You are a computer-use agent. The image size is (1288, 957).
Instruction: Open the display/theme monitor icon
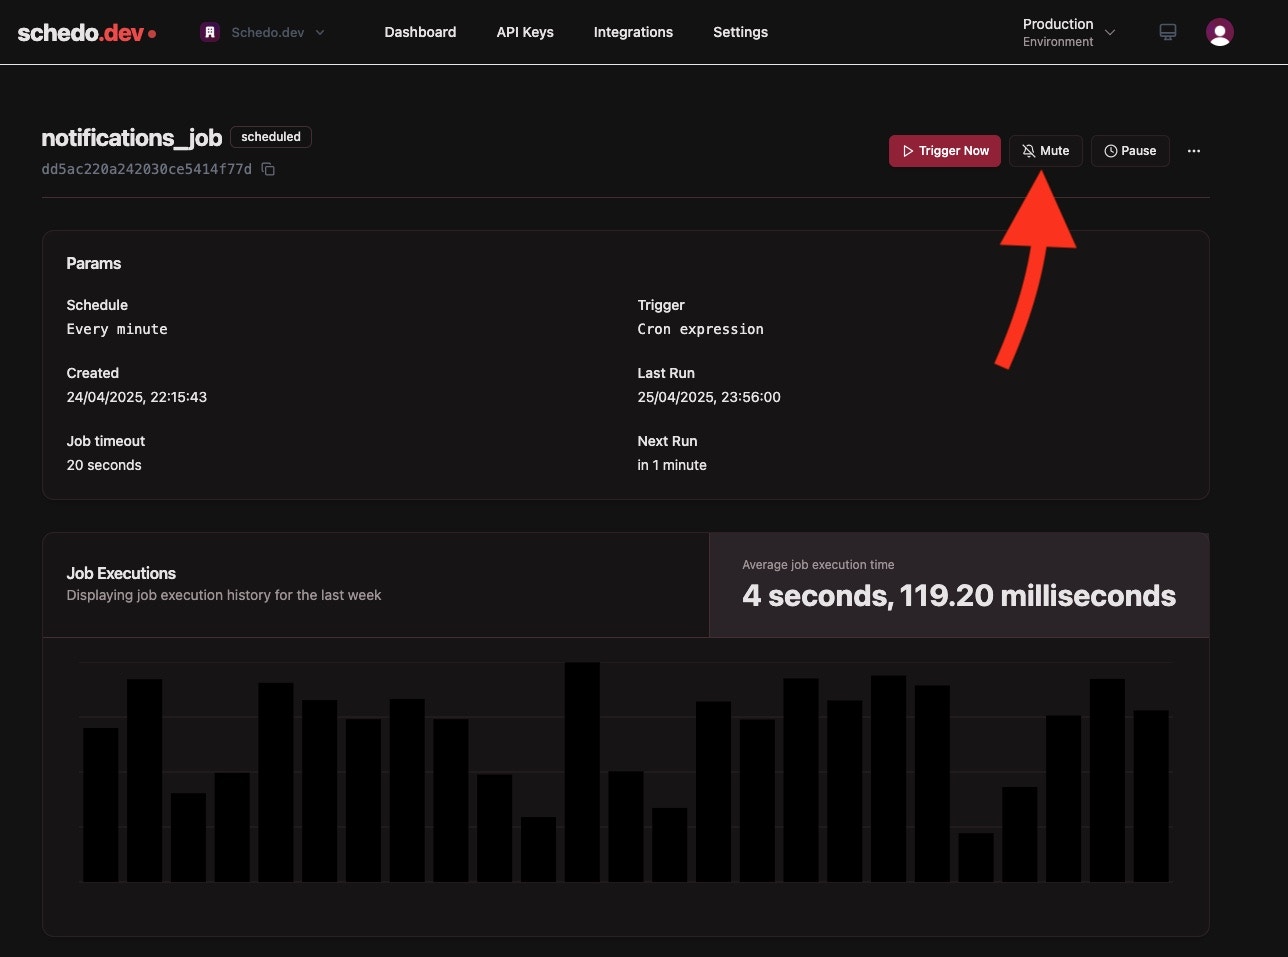pyautogui.click(x=1167, y=31)
